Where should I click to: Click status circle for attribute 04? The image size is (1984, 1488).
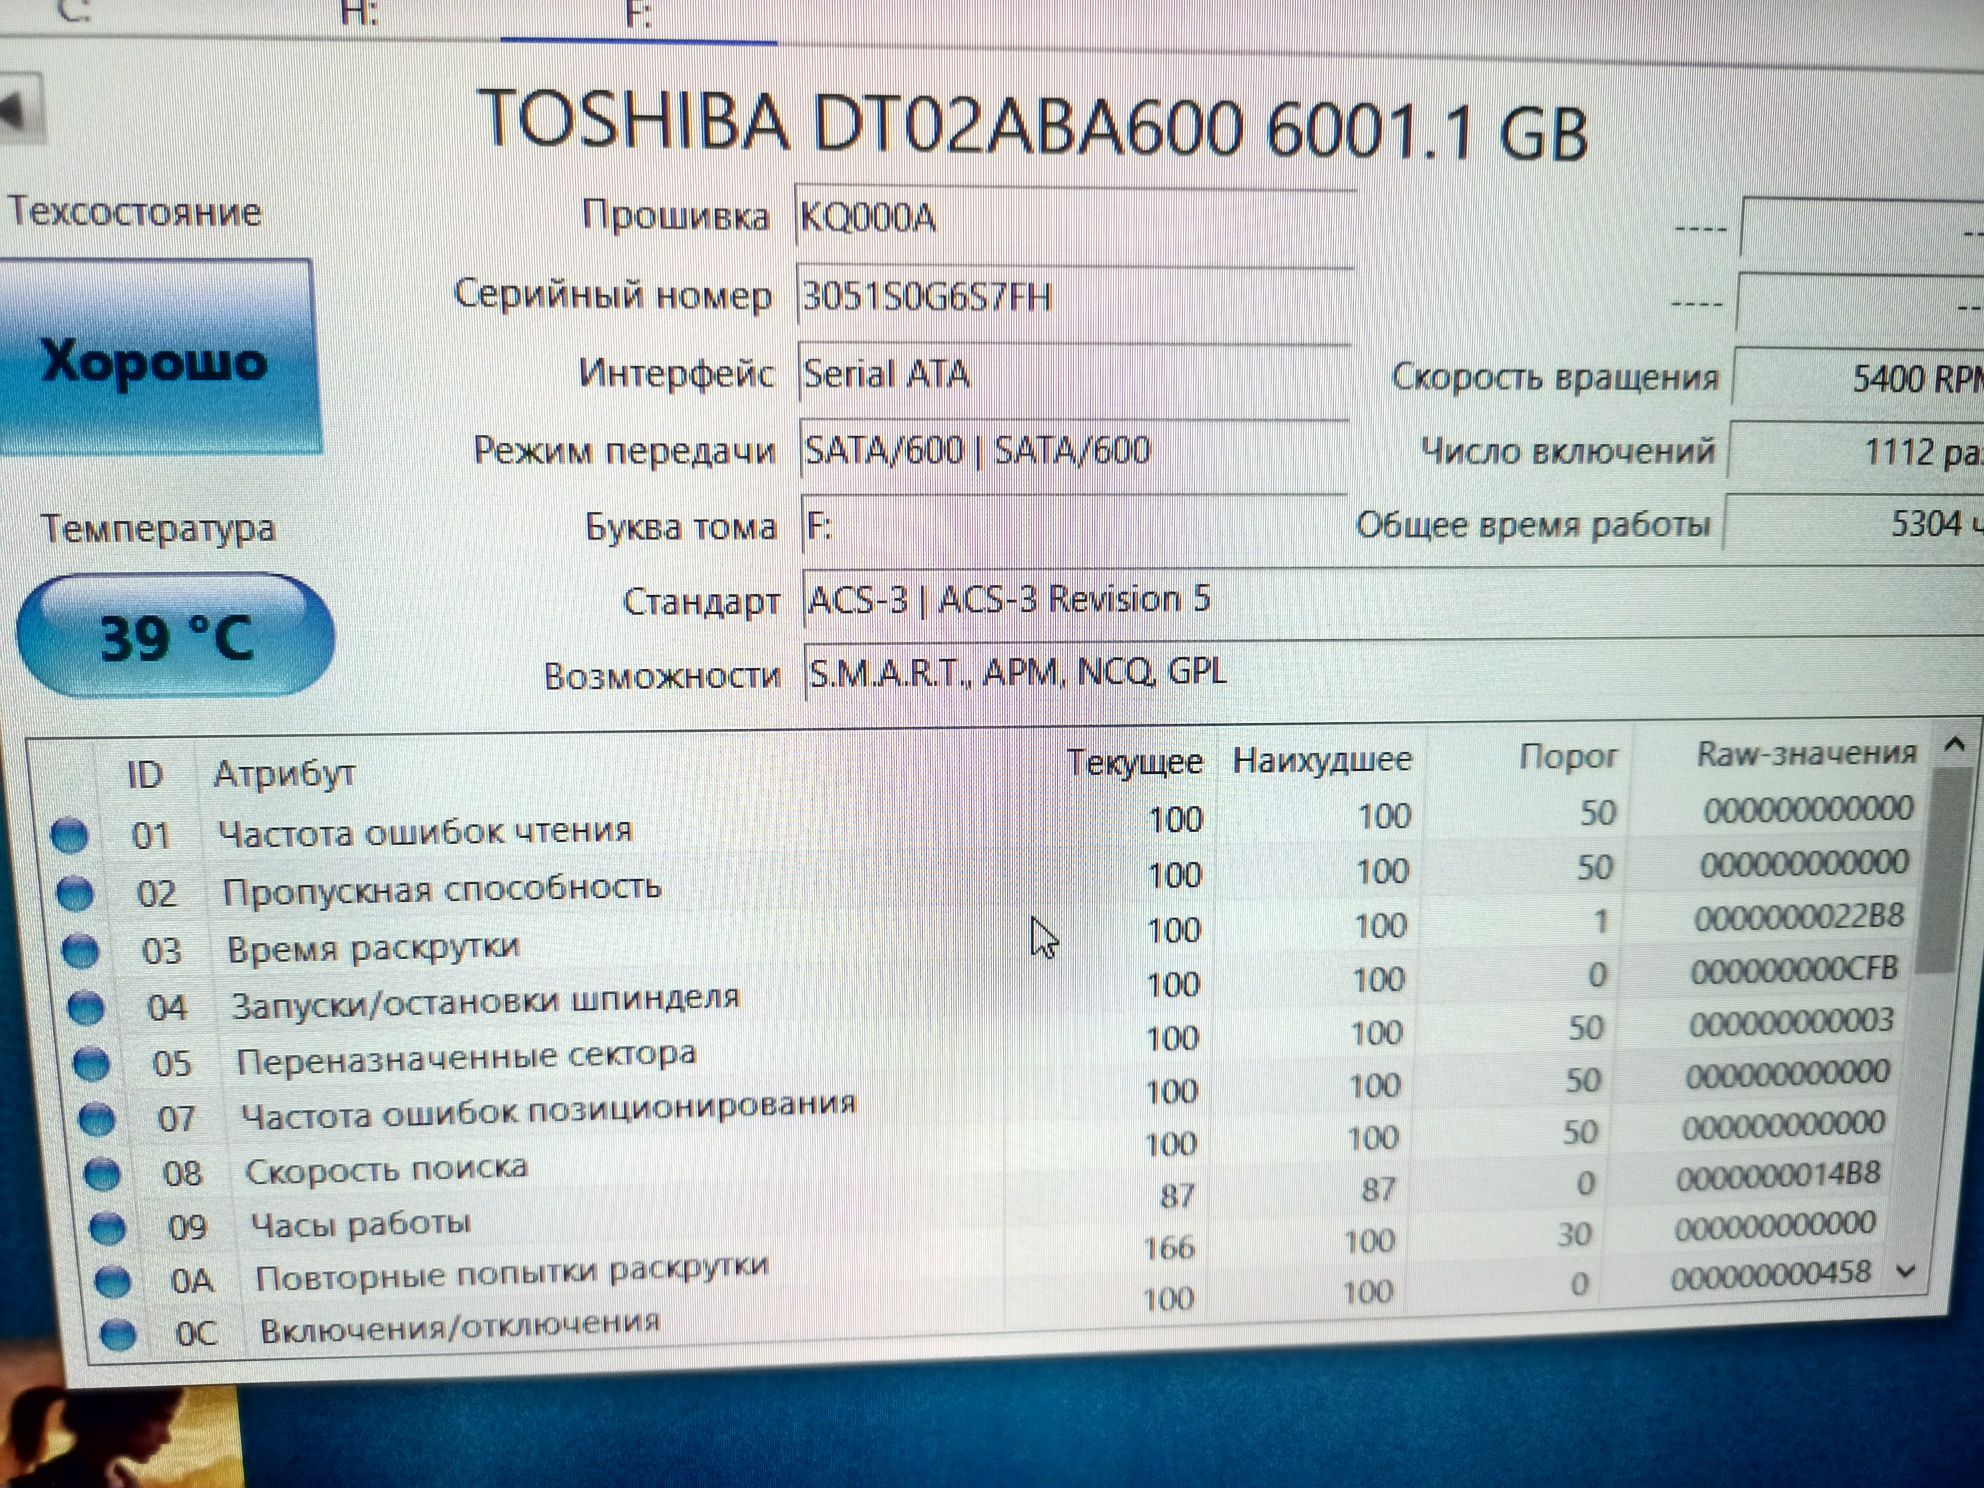[86, 1007]
